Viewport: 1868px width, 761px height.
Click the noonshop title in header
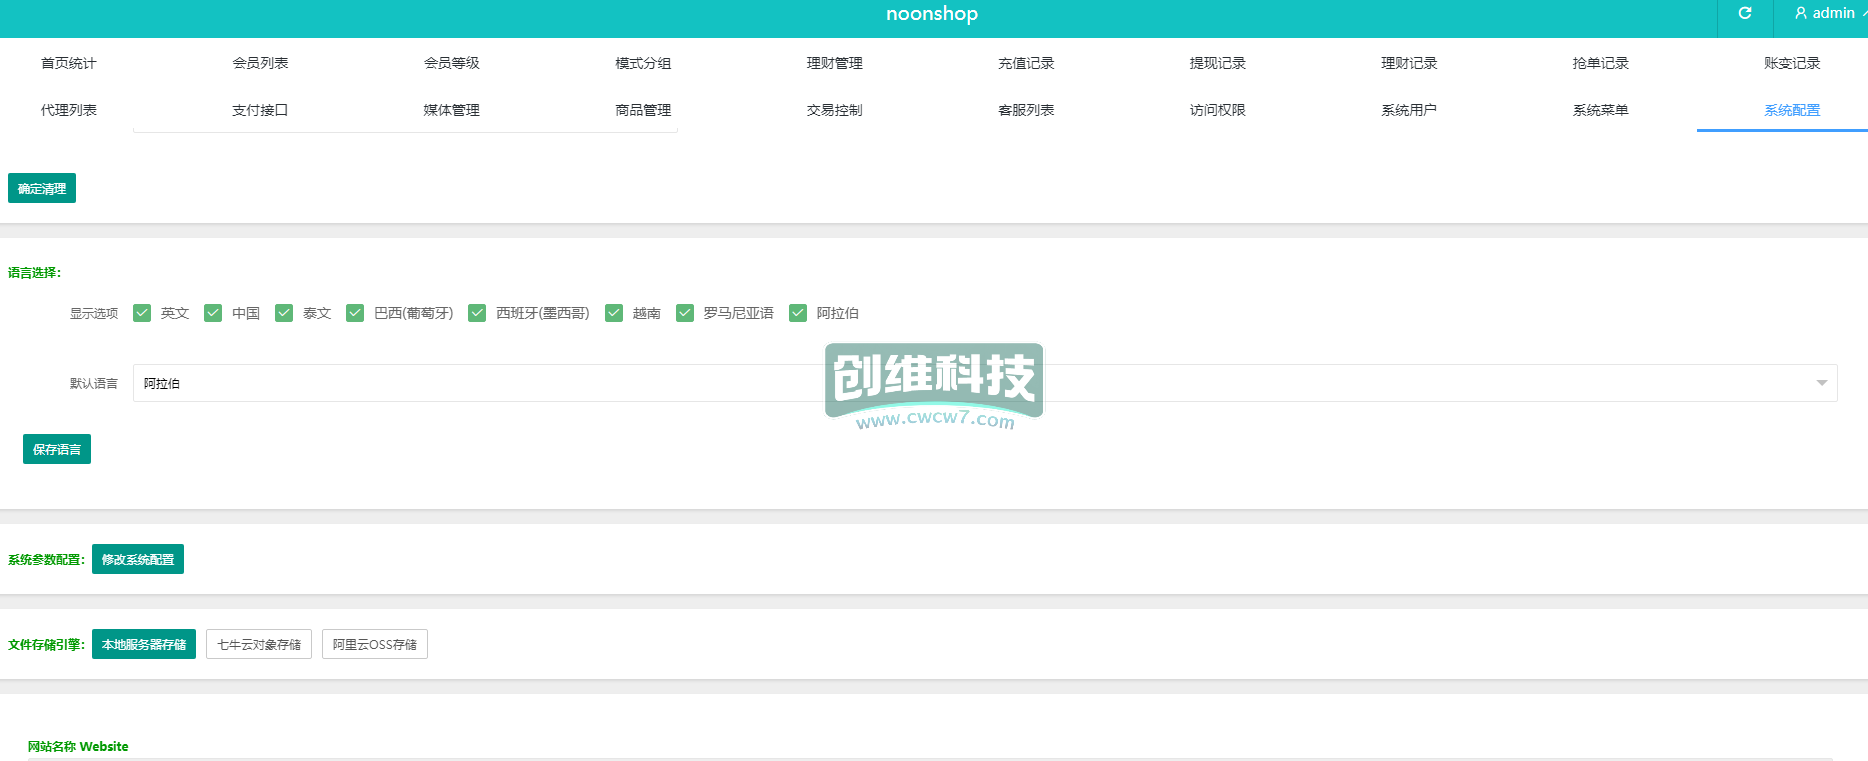932,13
